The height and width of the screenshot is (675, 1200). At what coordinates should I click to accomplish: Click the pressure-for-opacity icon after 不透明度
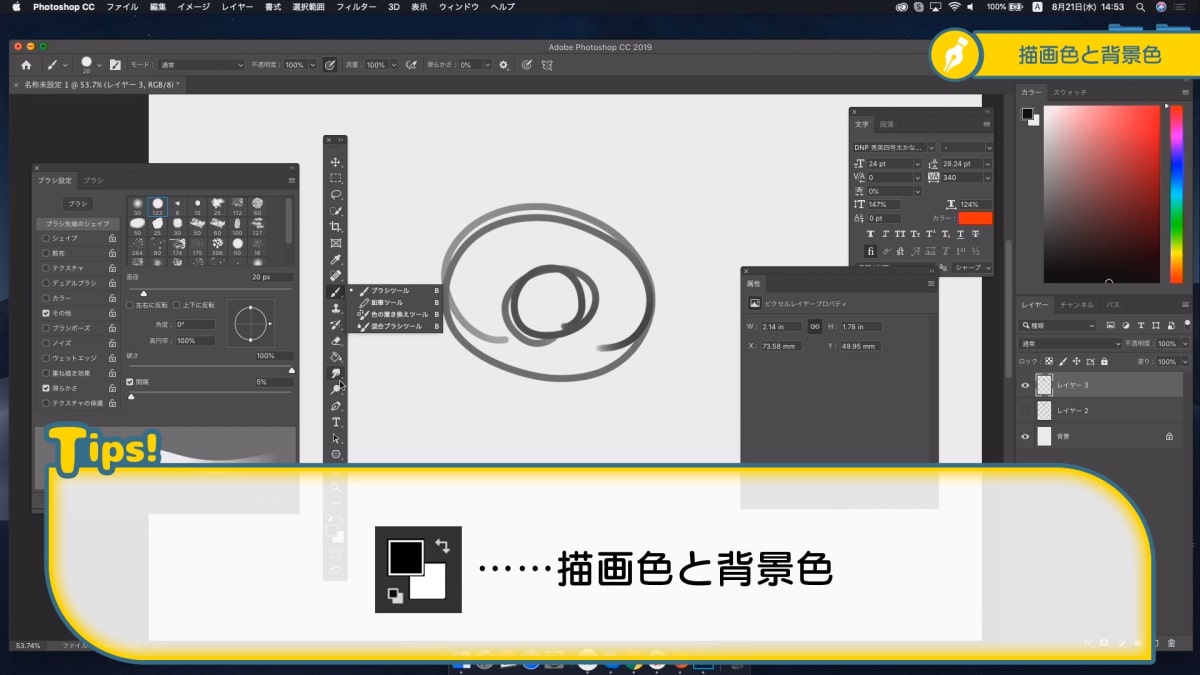[330, 64]
